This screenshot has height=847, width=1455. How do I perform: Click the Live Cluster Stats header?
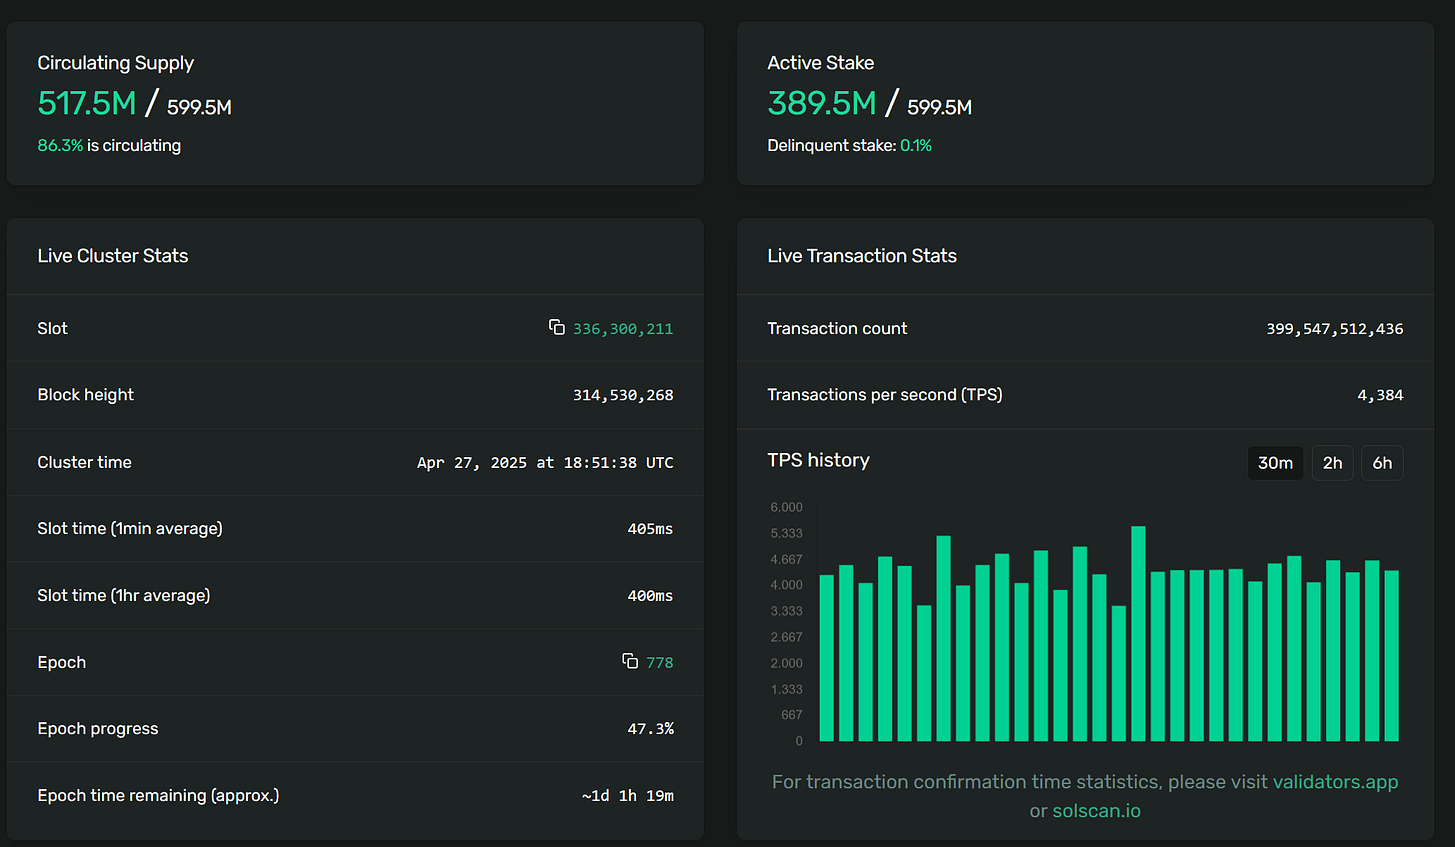click(113, 256)
